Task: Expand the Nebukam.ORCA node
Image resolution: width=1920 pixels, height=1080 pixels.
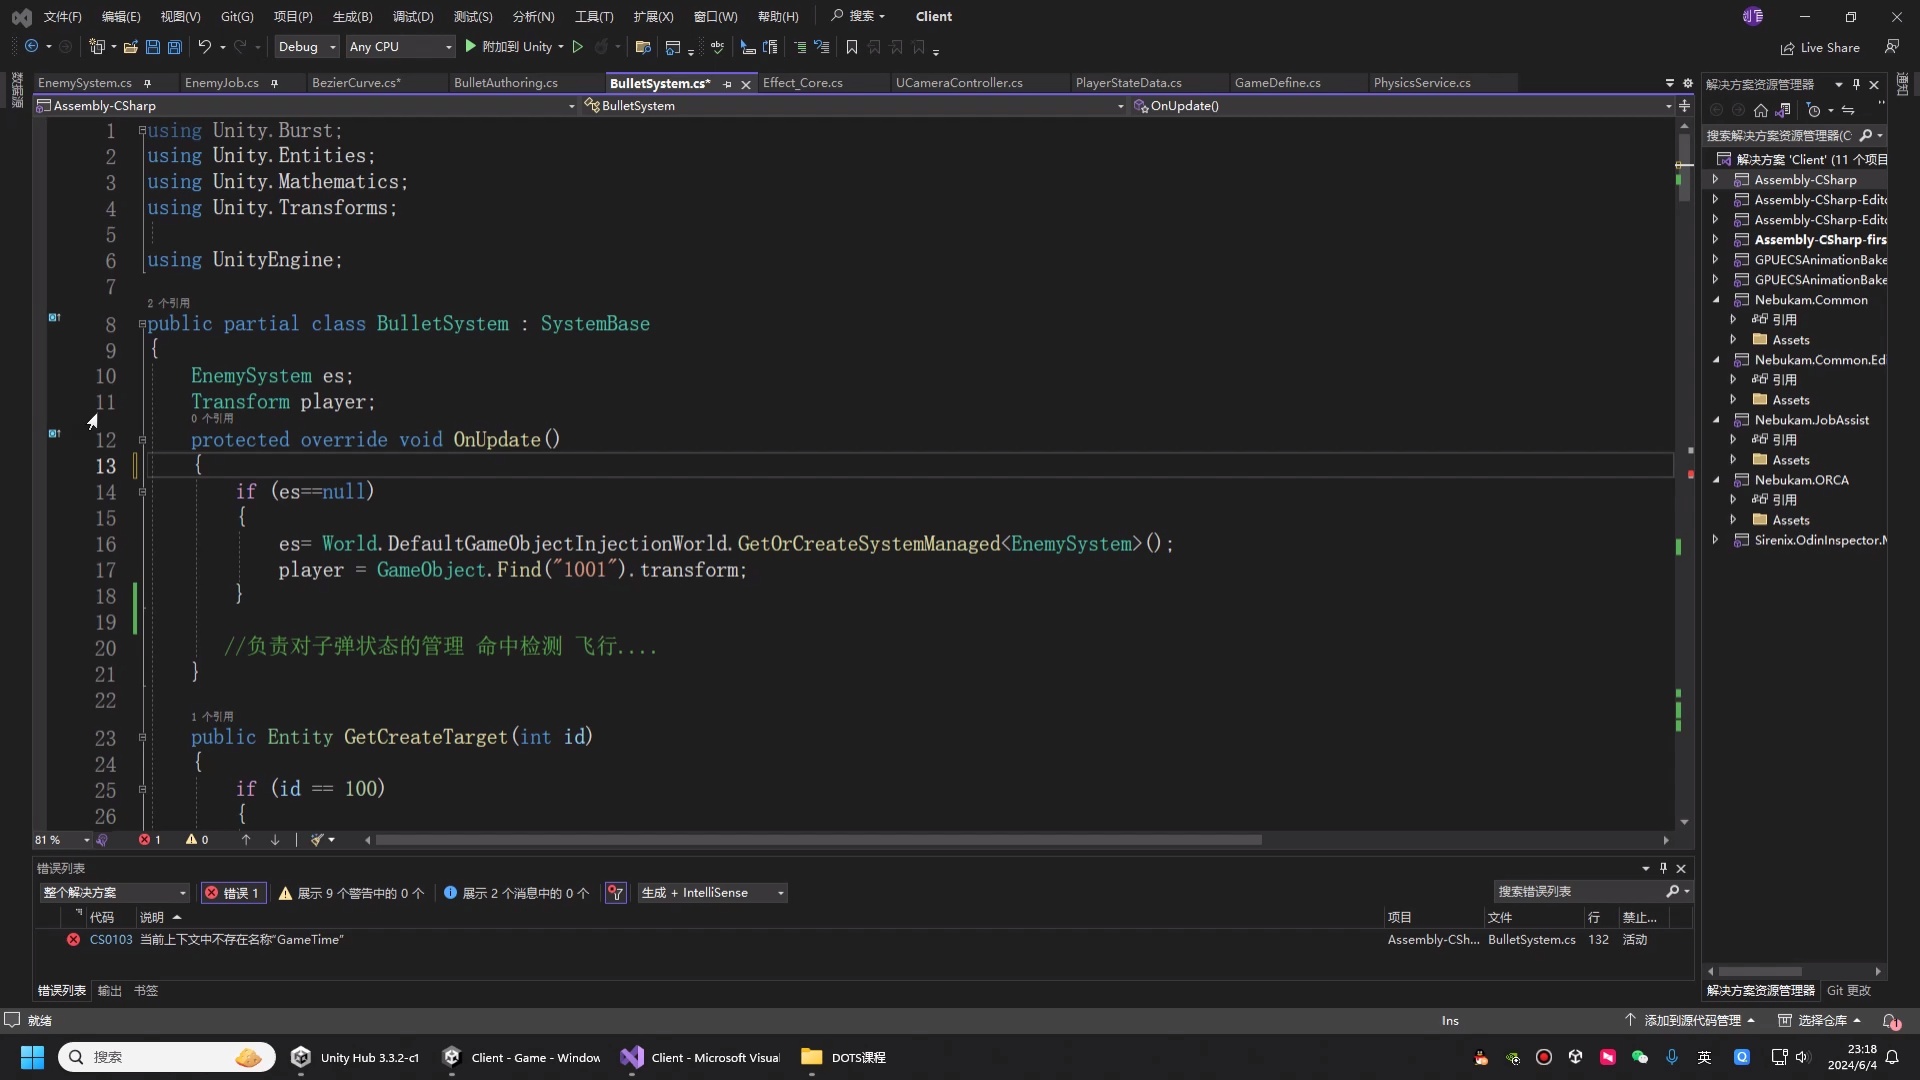Action: click(1717, 480)
